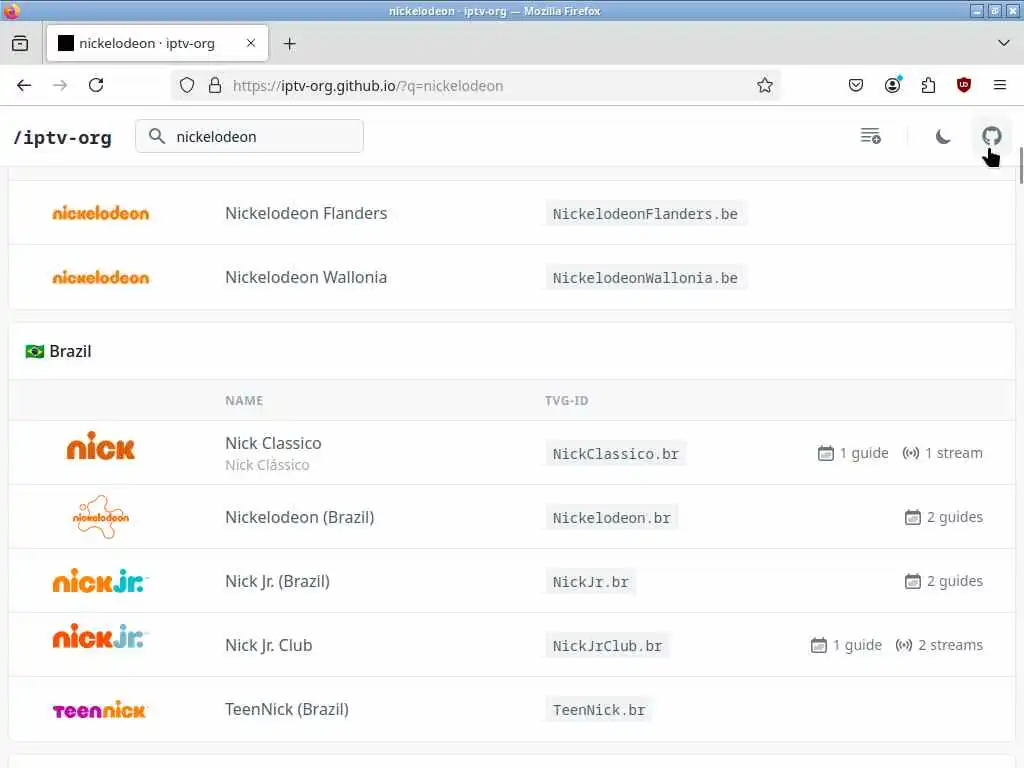Open the Nickelodeon Flanders channel
The height and width of the screenshot is (768, 1024).
[306, 213]
